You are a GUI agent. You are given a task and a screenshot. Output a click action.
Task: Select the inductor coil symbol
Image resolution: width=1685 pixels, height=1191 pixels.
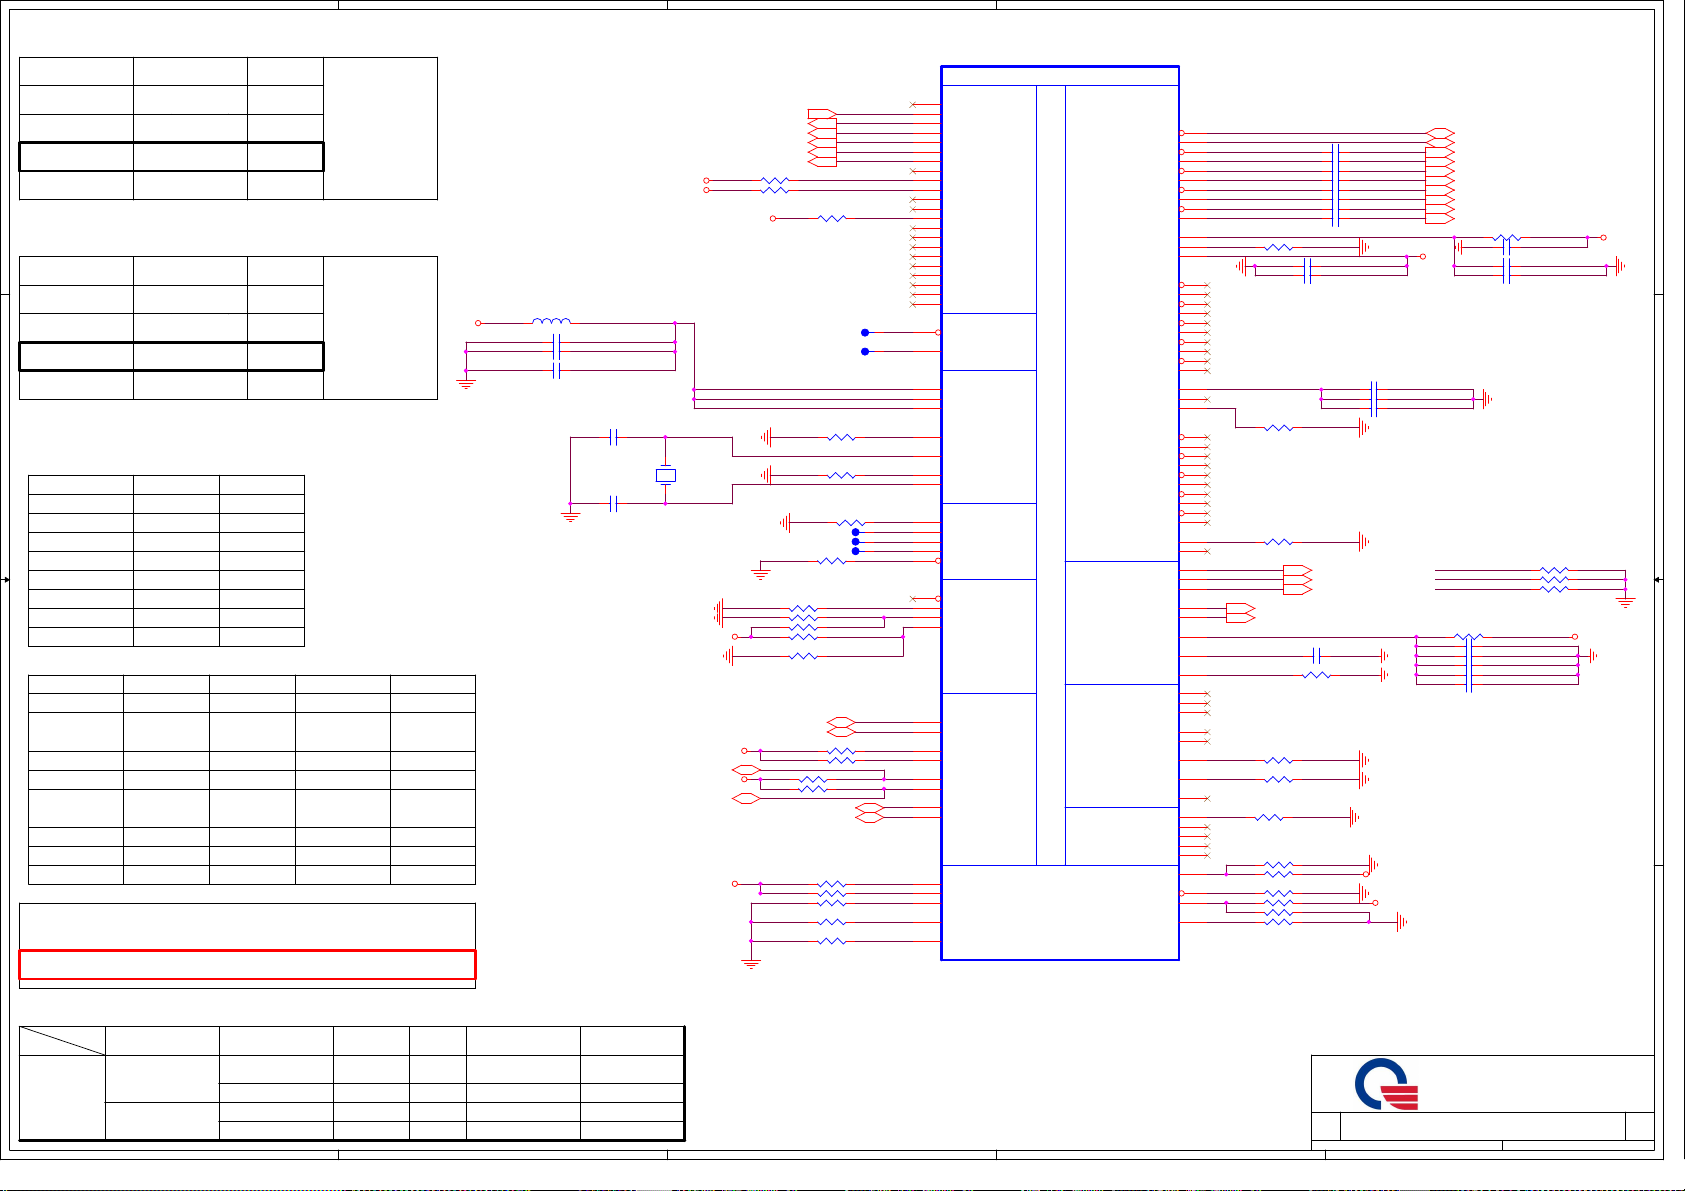551,322
